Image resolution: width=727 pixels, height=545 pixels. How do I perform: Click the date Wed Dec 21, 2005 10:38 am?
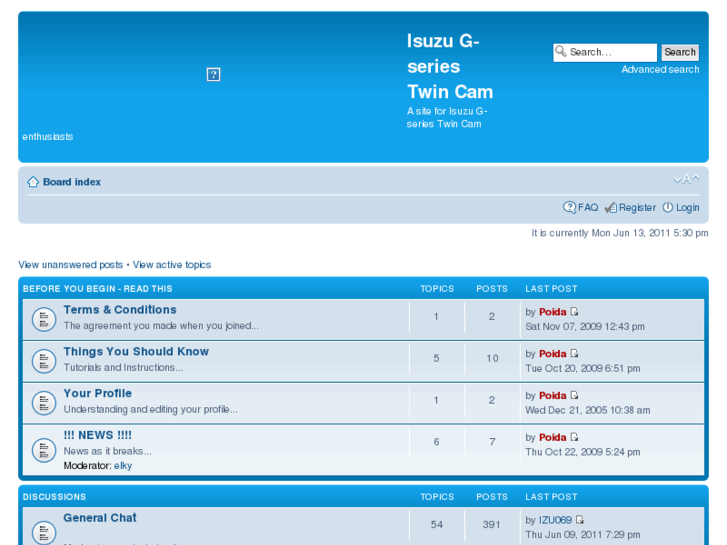point(587,410)
